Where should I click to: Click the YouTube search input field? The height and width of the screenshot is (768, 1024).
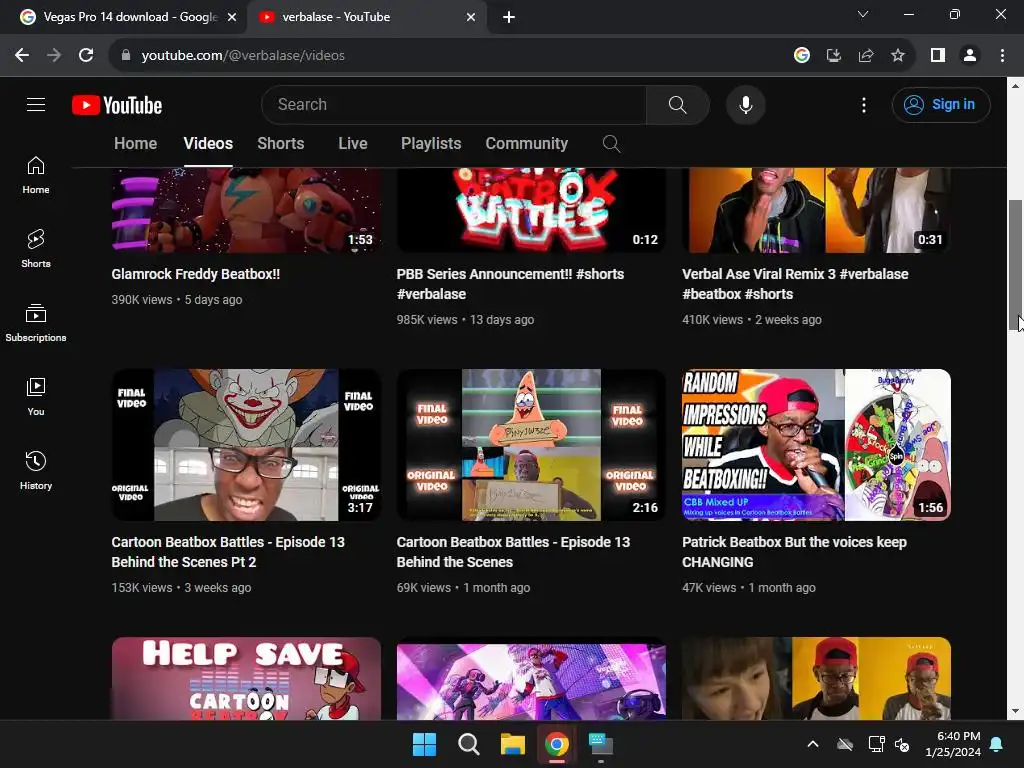click(x=454, y=104)
